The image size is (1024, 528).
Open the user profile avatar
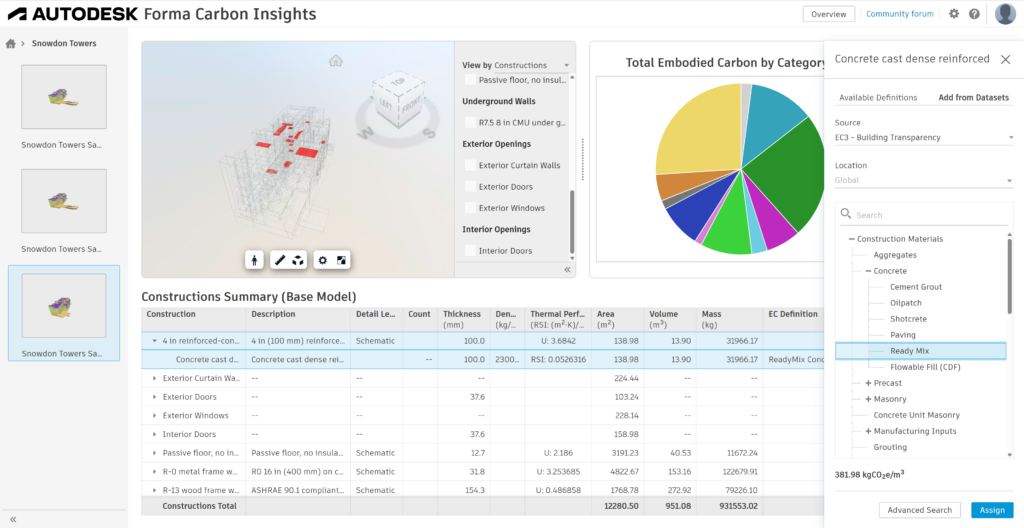tap(1005, 14)
